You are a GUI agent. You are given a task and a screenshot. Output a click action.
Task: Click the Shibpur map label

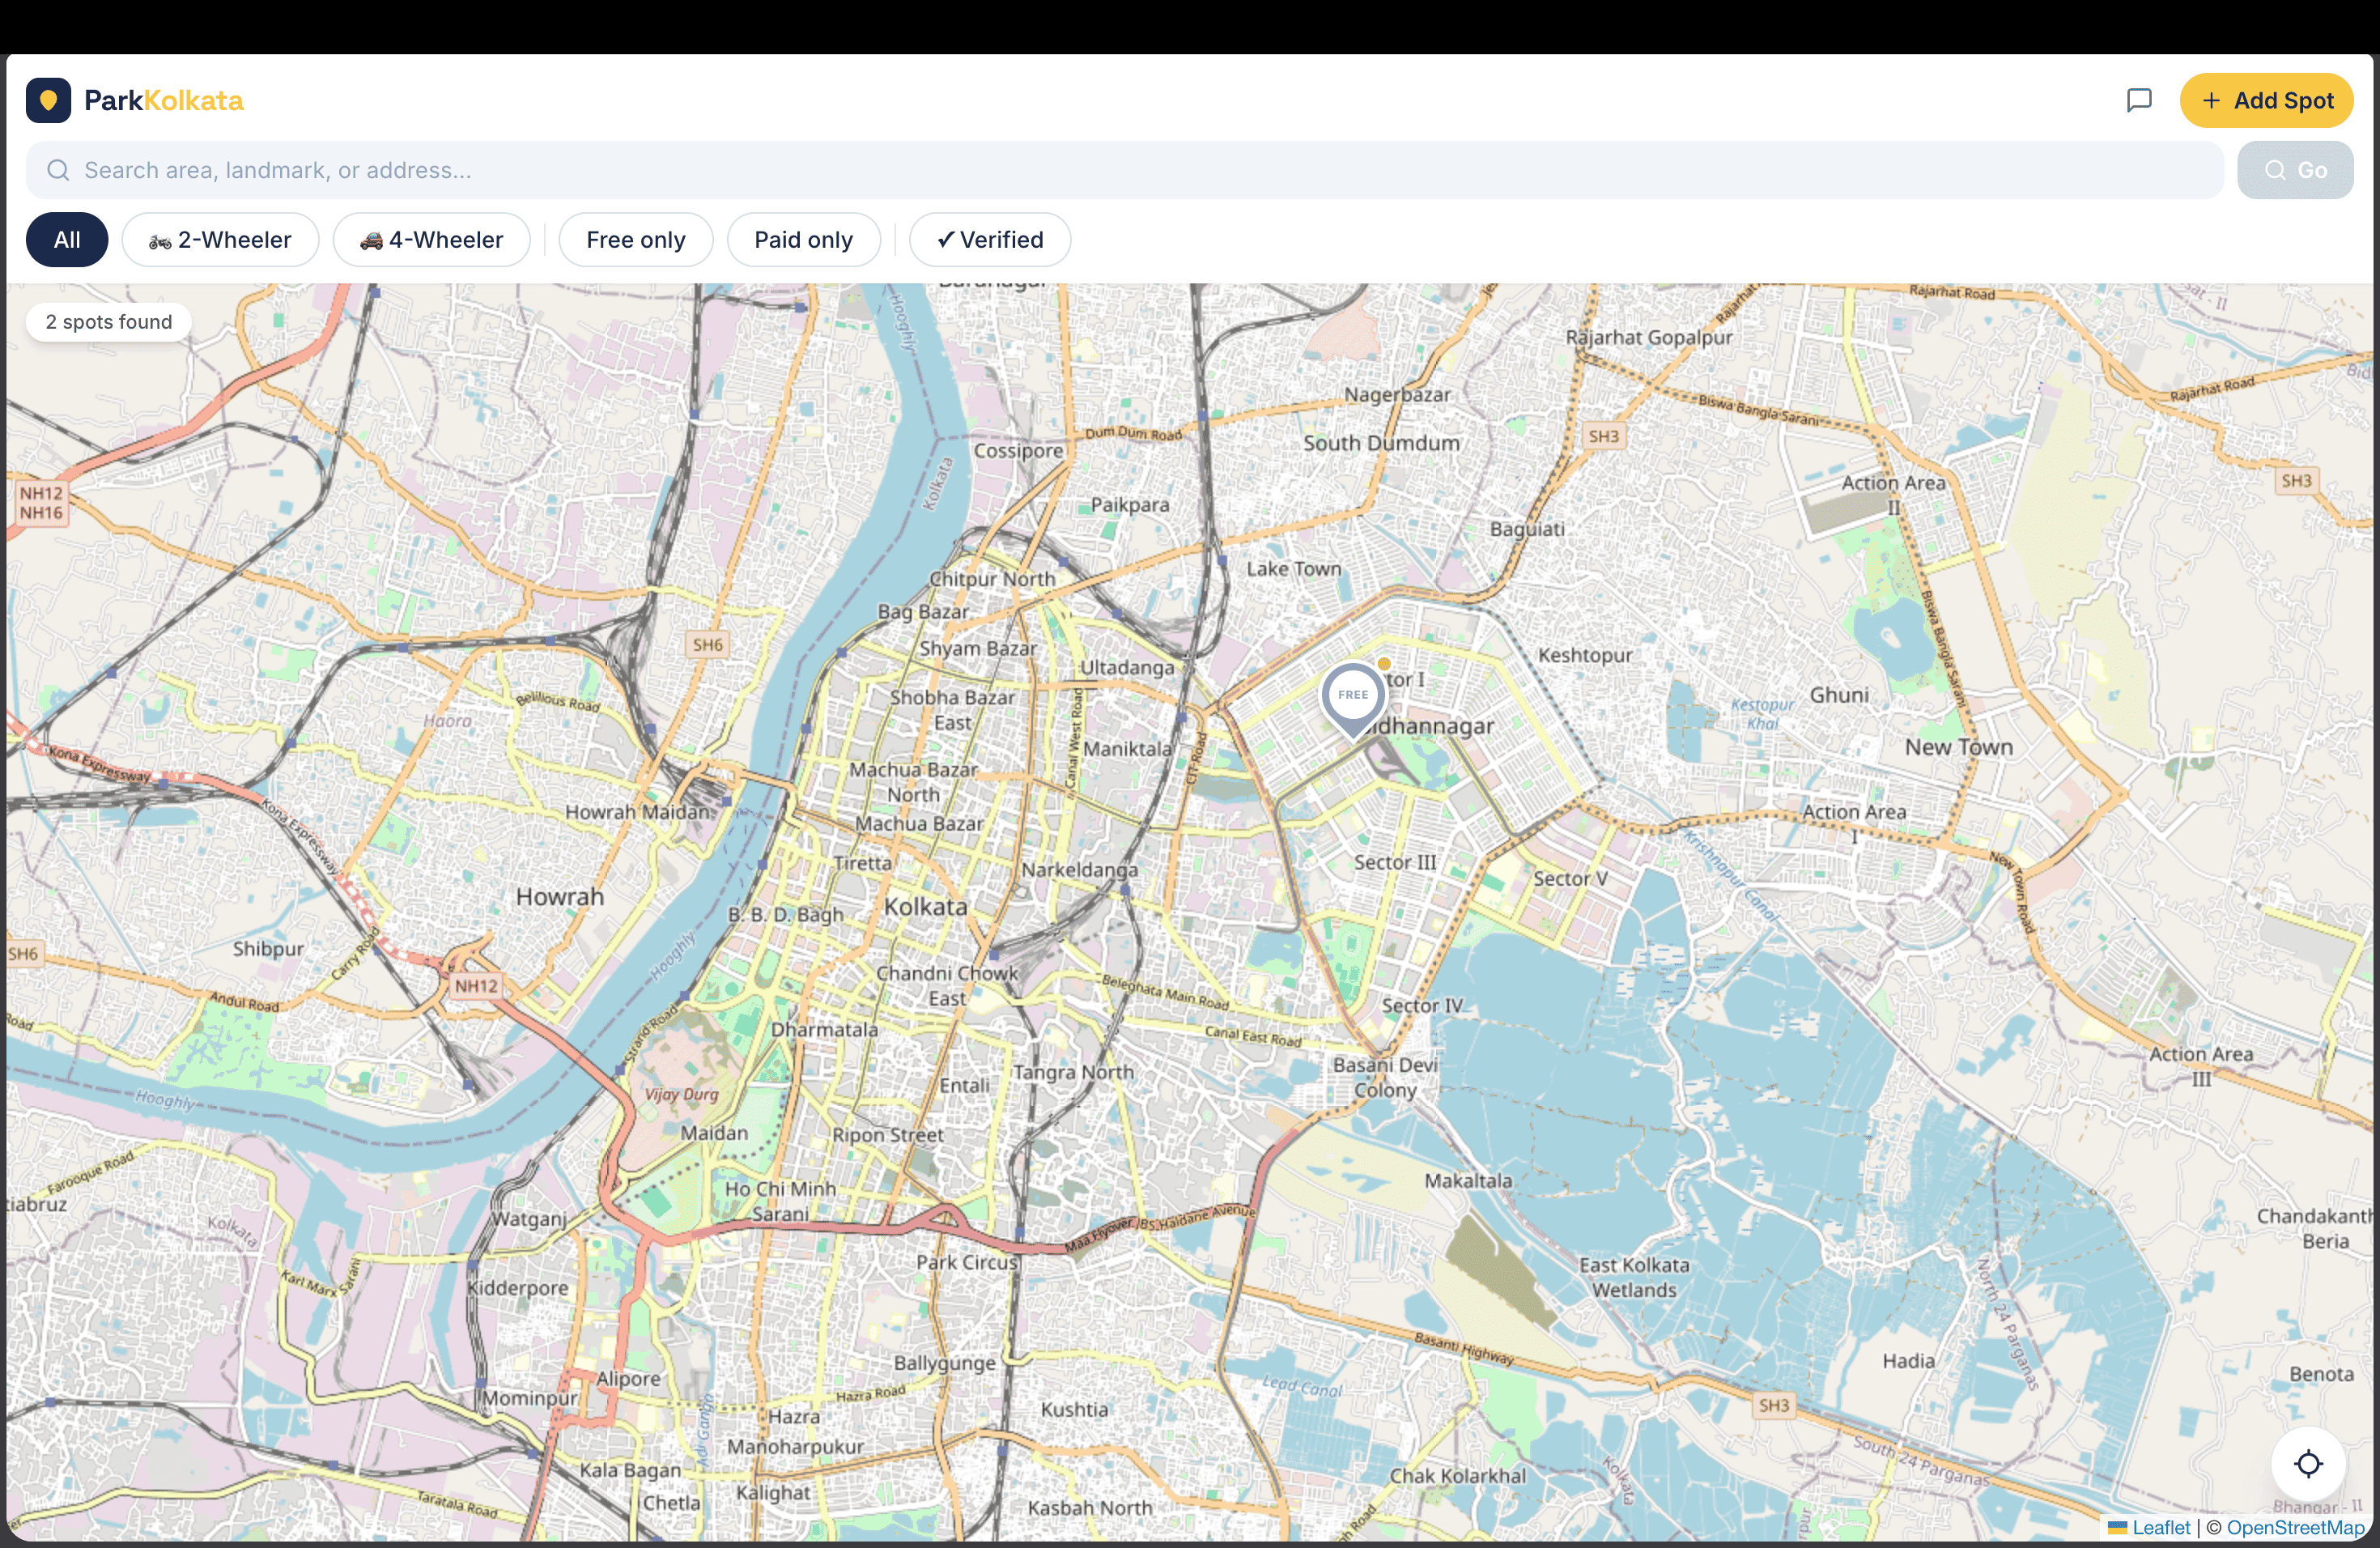[269, 949]
